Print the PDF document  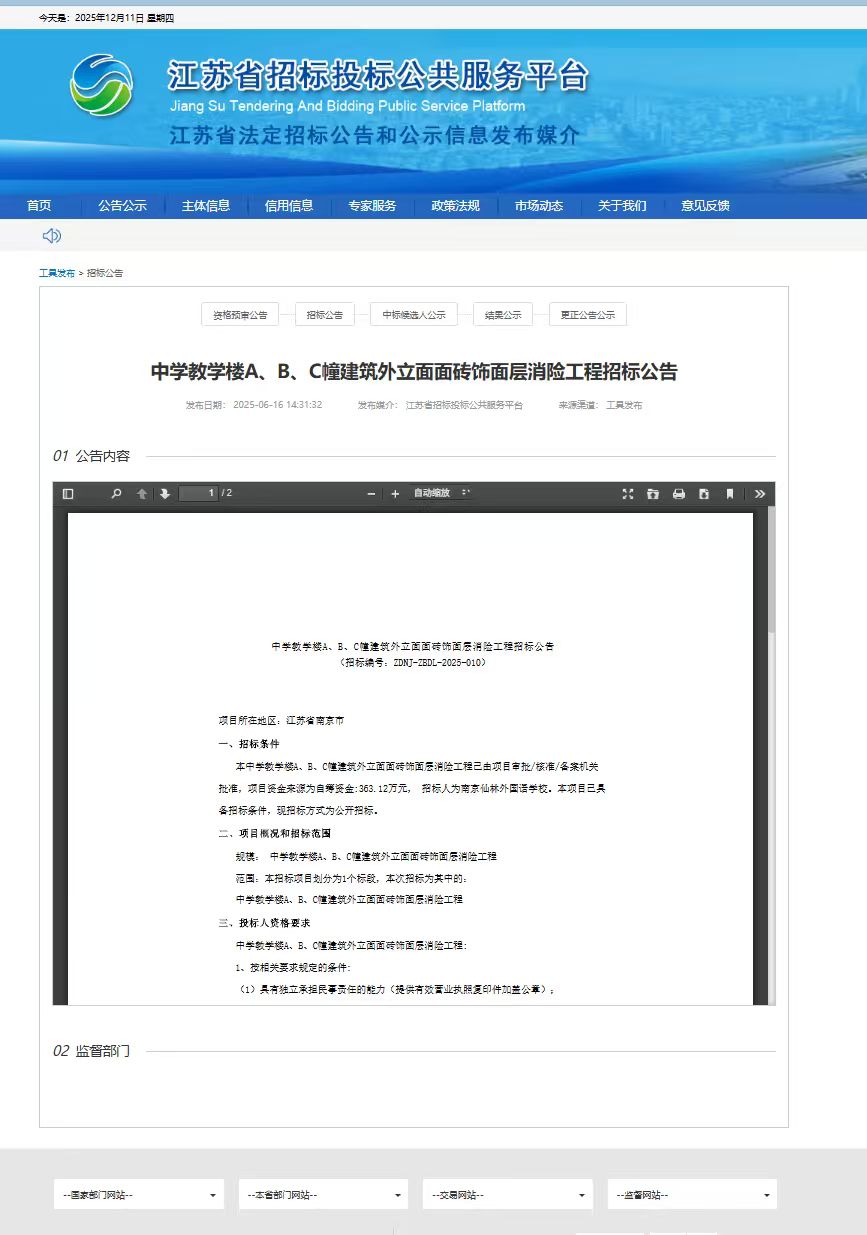point(679,494)
